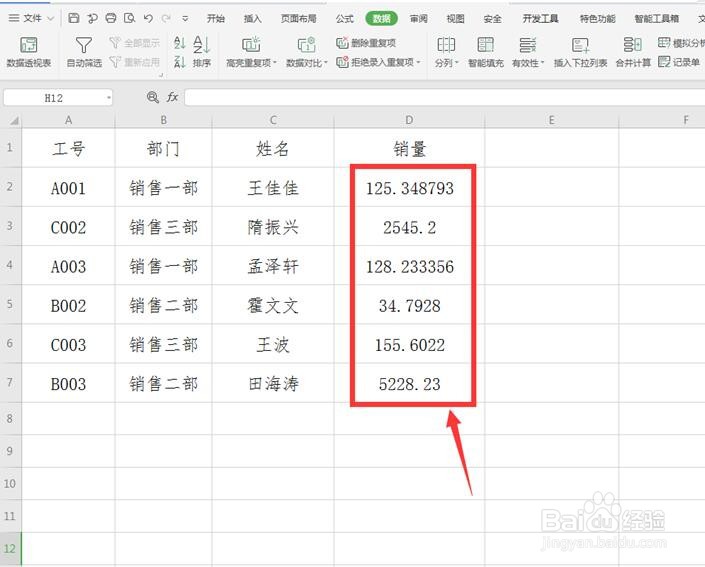Select column C header
This screenshot has width=705, height=567.
pyautogui.click(x=273, y=120)
